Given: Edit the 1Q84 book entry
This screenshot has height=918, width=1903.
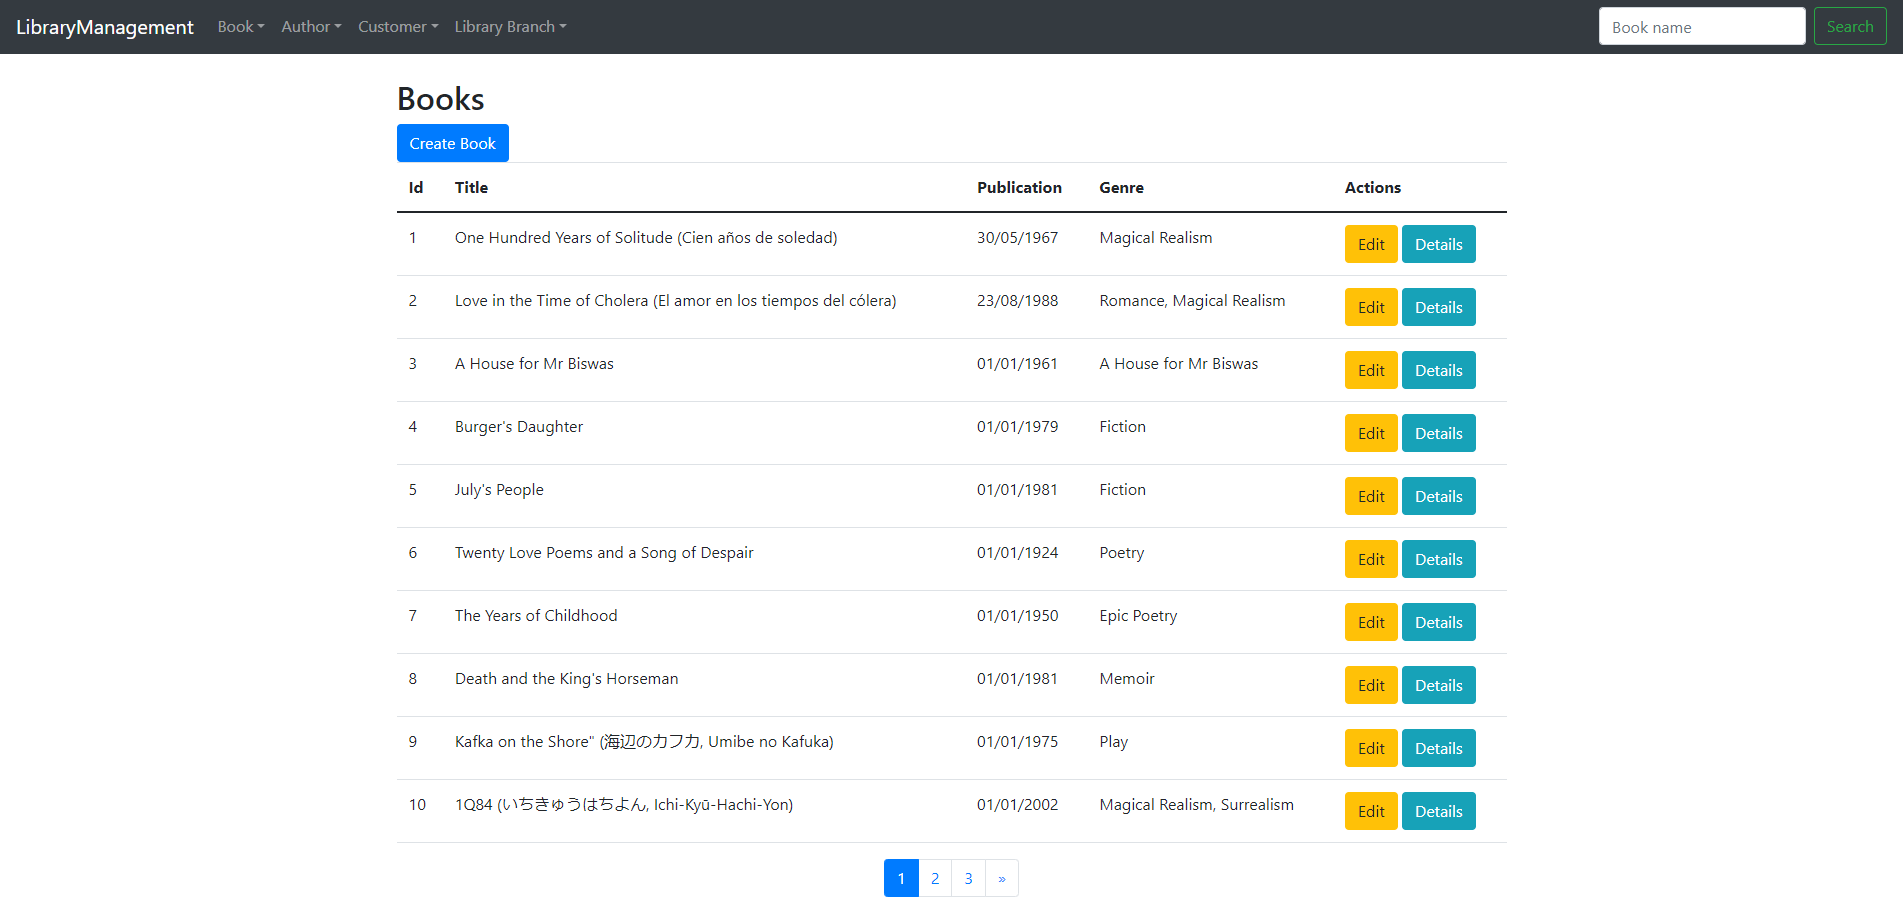Looking at the screenshot, I should [1370, 811].
